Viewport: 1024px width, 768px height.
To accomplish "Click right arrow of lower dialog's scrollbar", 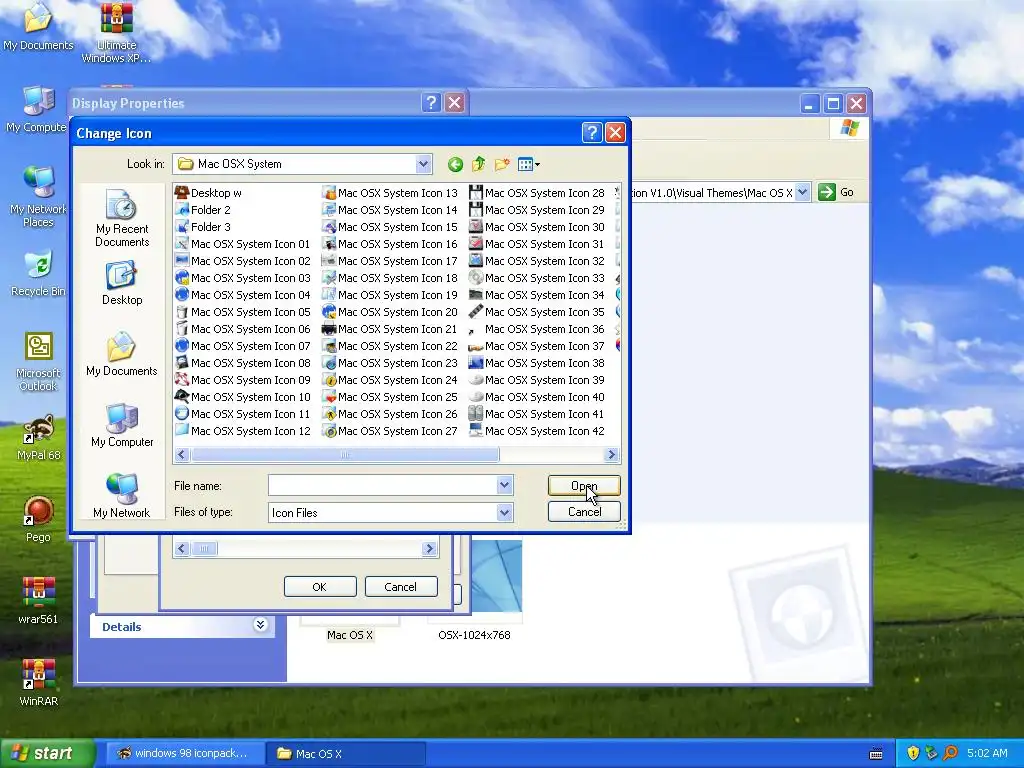I will tap(429, 549).
